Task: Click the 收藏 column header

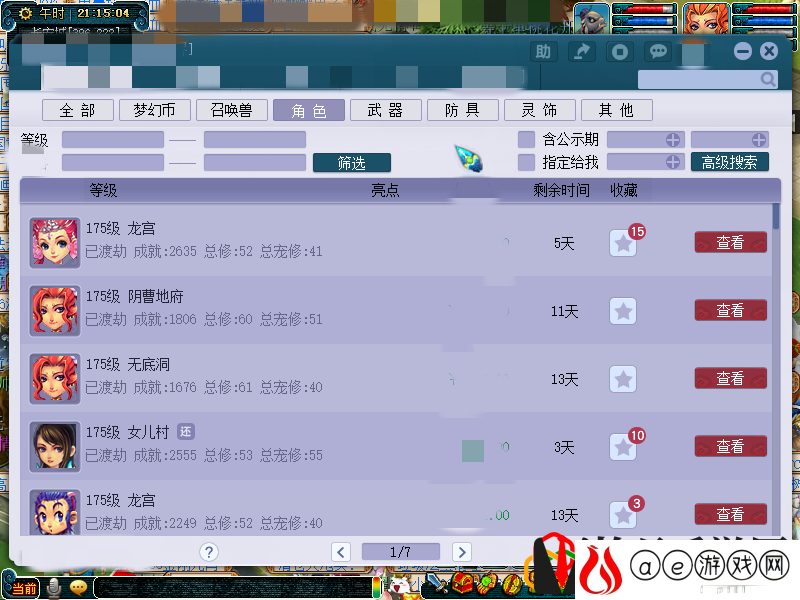Action: tap(624, 190)
